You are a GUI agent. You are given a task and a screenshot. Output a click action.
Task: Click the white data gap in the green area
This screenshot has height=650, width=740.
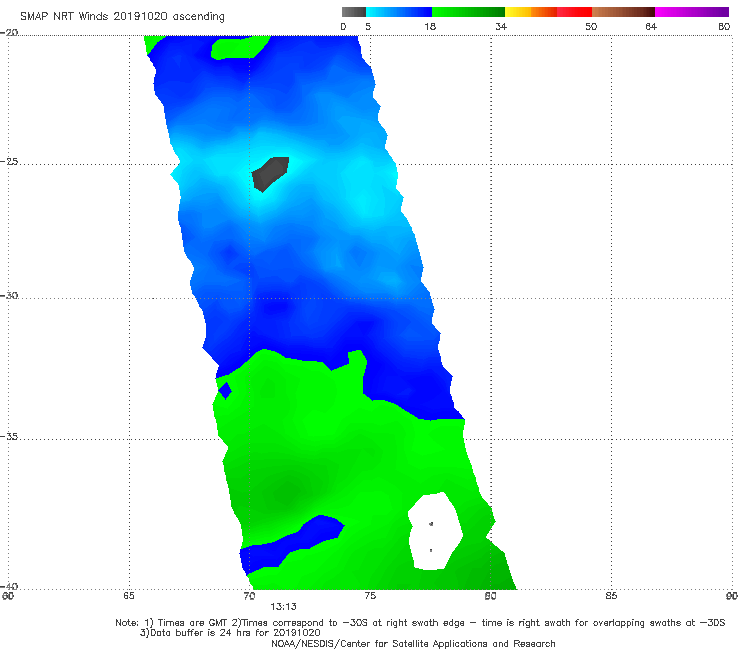(x=435, y=531)
